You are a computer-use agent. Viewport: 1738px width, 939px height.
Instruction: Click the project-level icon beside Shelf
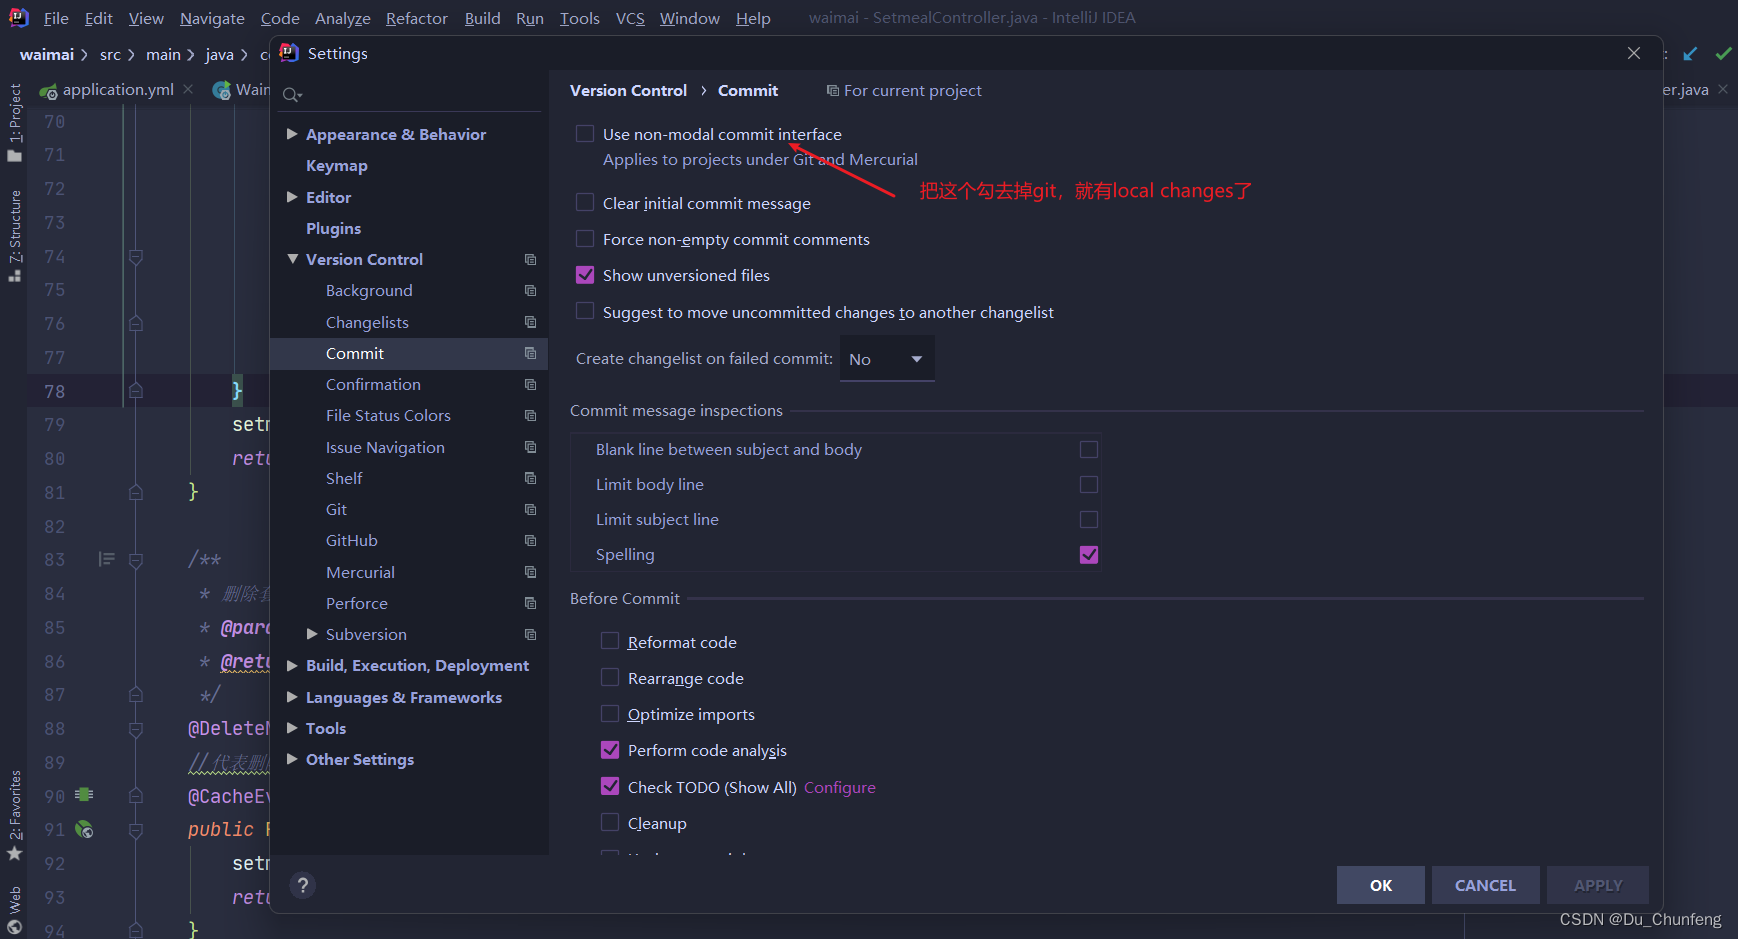(x=530, y=478)
